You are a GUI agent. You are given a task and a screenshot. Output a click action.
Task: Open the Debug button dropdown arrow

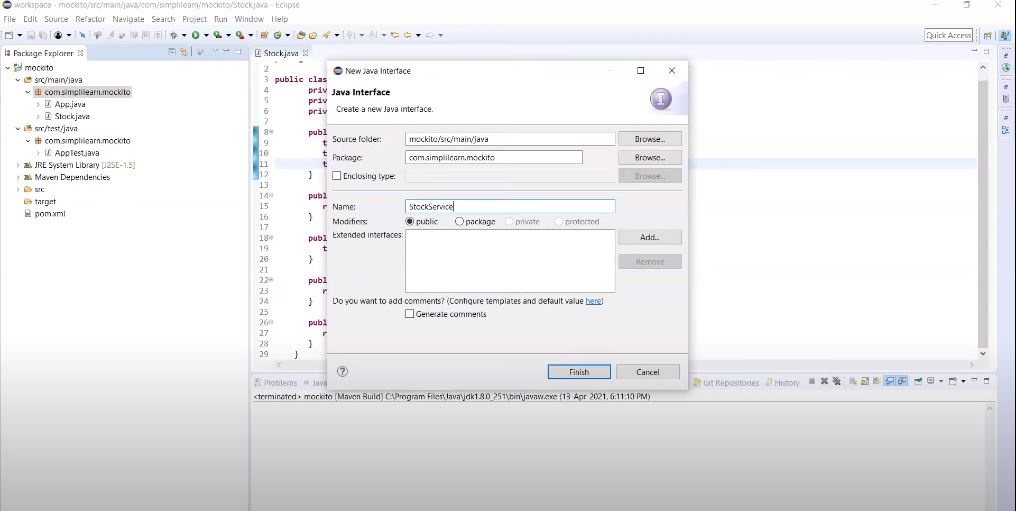tap(184, 35)
